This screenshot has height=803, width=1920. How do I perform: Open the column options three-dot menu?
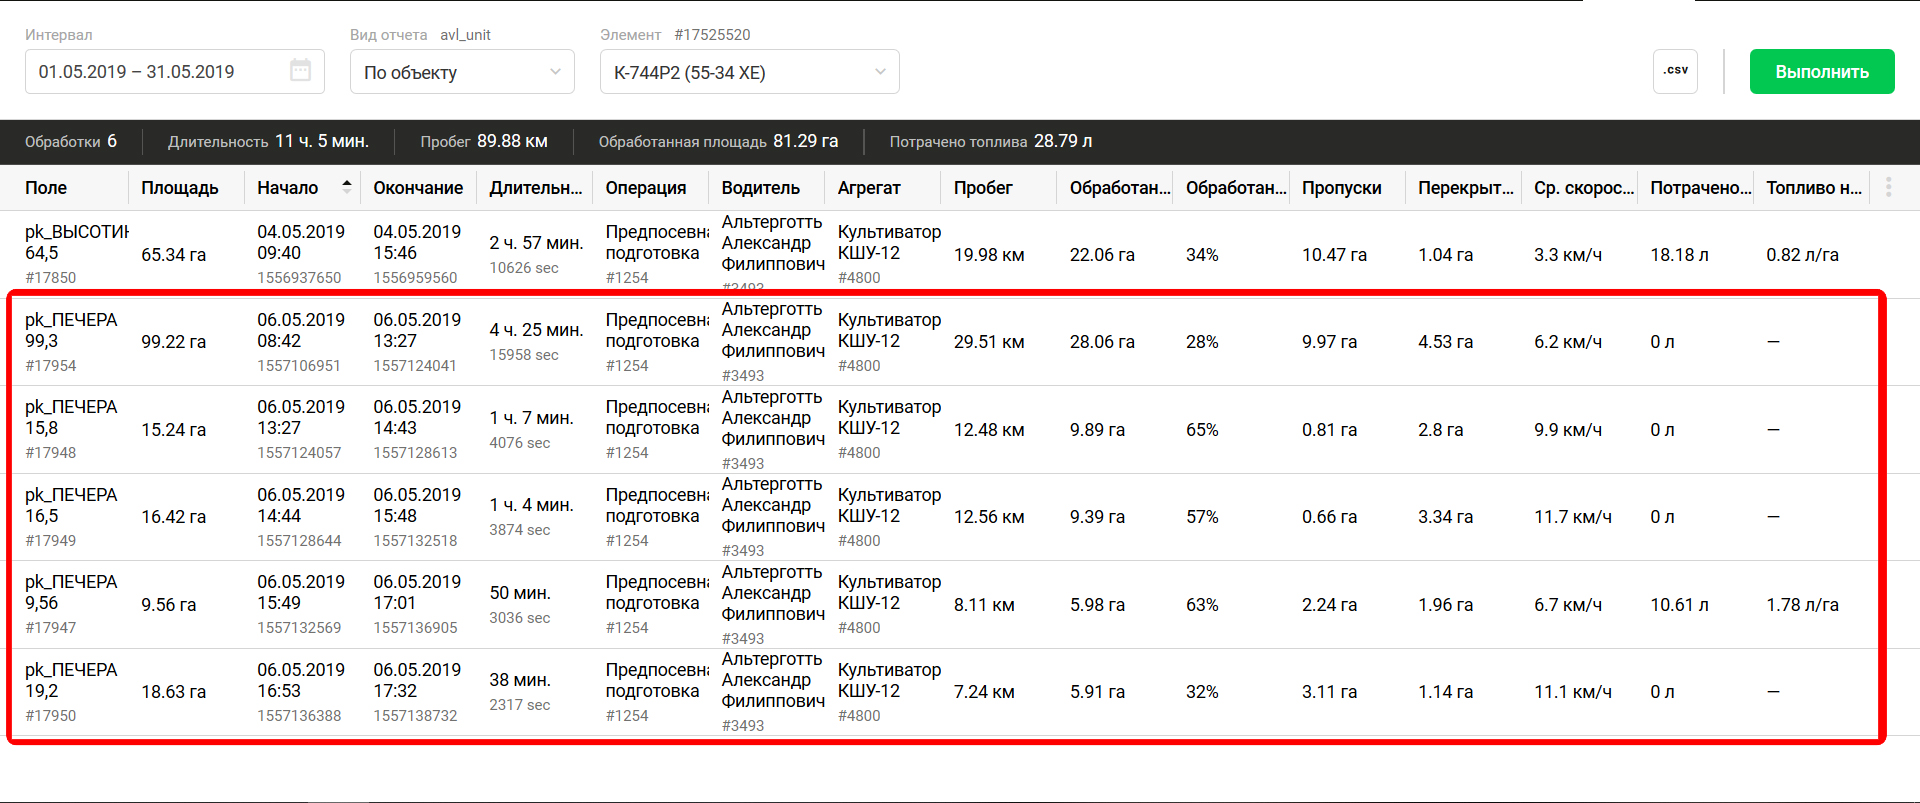1888,187
